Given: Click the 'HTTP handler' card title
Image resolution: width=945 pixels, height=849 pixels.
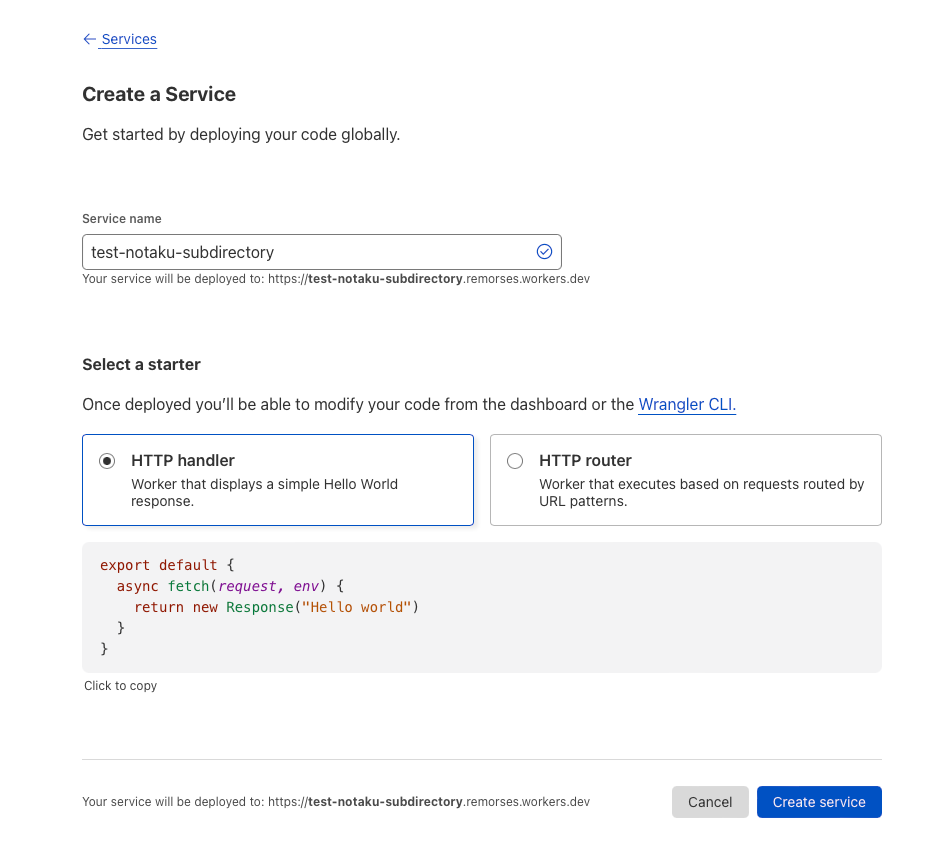Looking at the screenshot, I should (x=183, y=460).
